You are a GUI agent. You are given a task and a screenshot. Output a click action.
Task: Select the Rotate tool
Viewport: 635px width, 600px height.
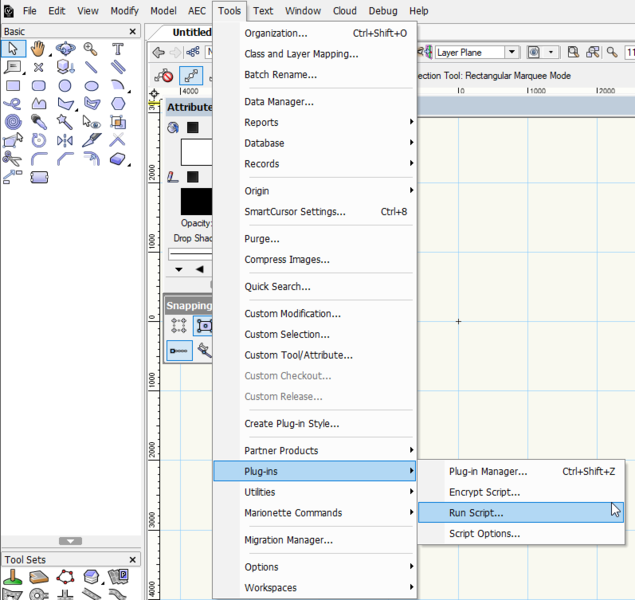click(39, 140)
